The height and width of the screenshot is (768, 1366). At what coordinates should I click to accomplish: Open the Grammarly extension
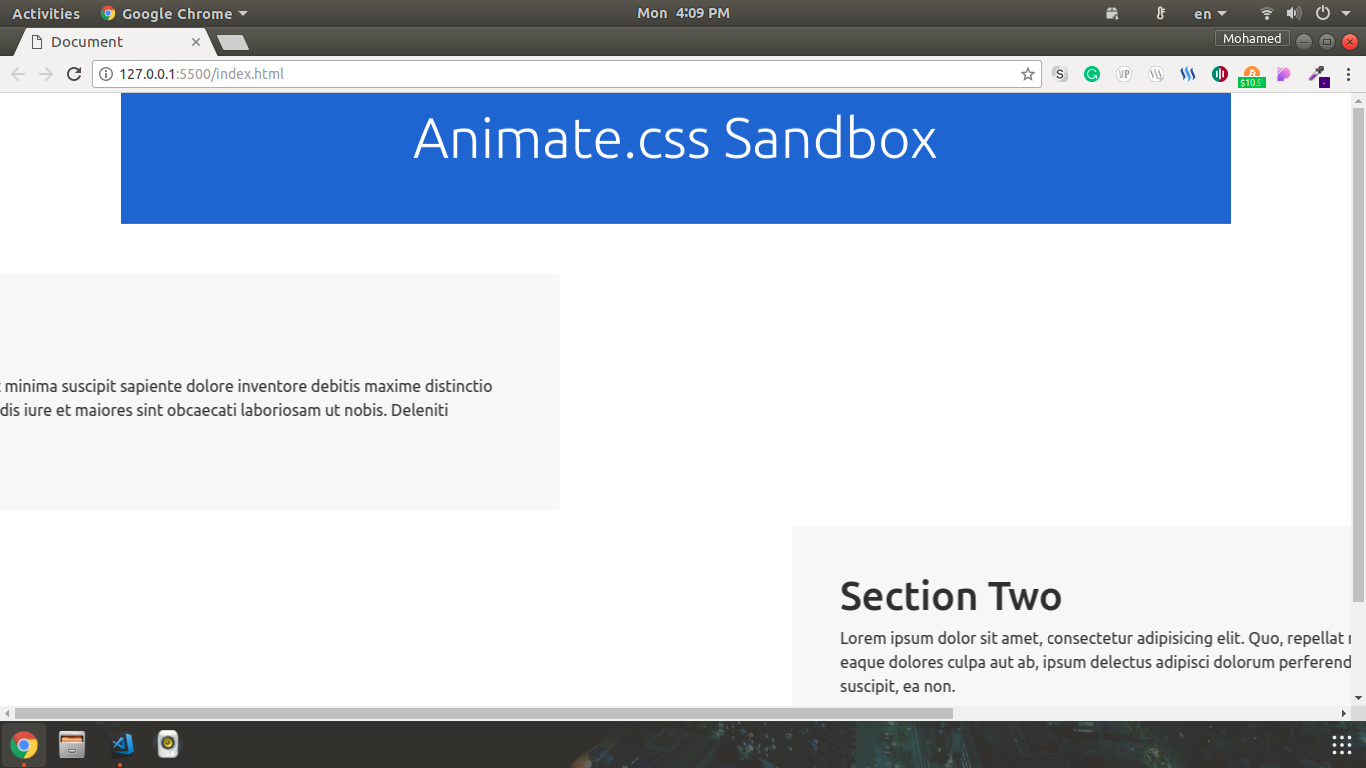[x=1092, y=74]
